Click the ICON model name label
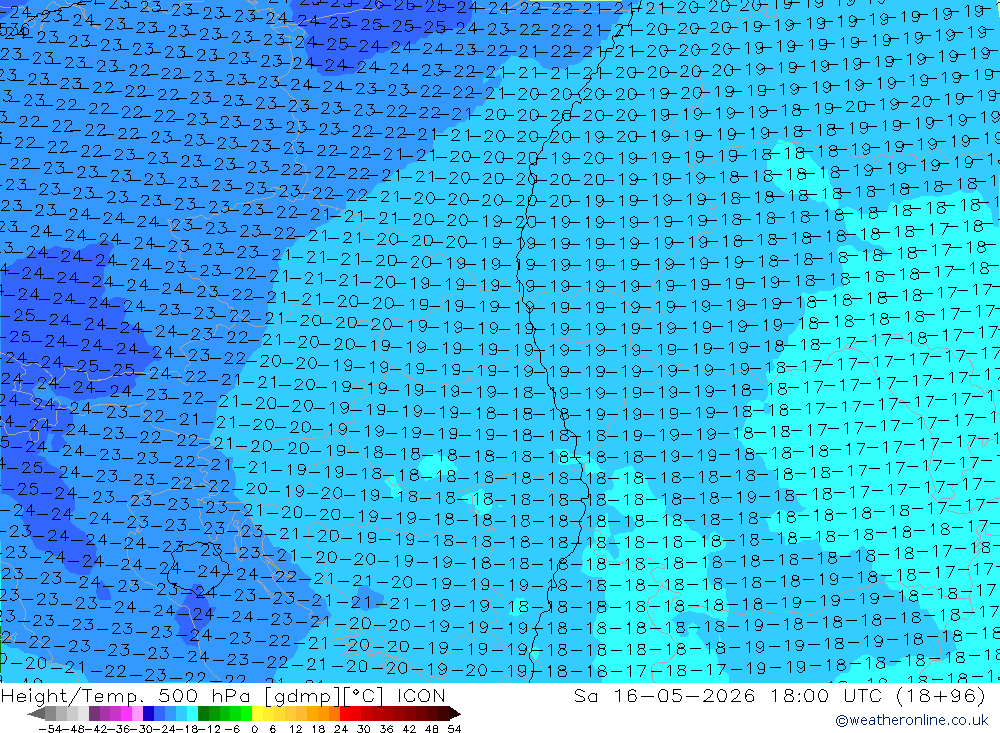 pos(421,695)
